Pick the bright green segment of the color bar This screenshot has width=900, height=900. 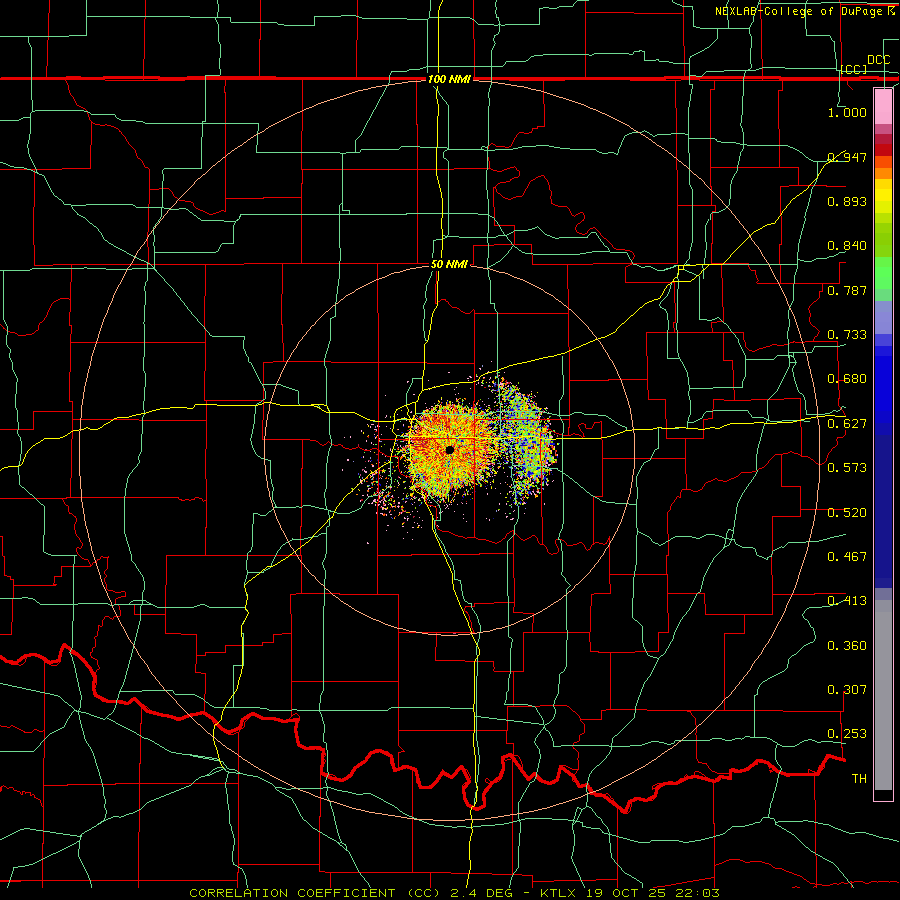(883, 273)
